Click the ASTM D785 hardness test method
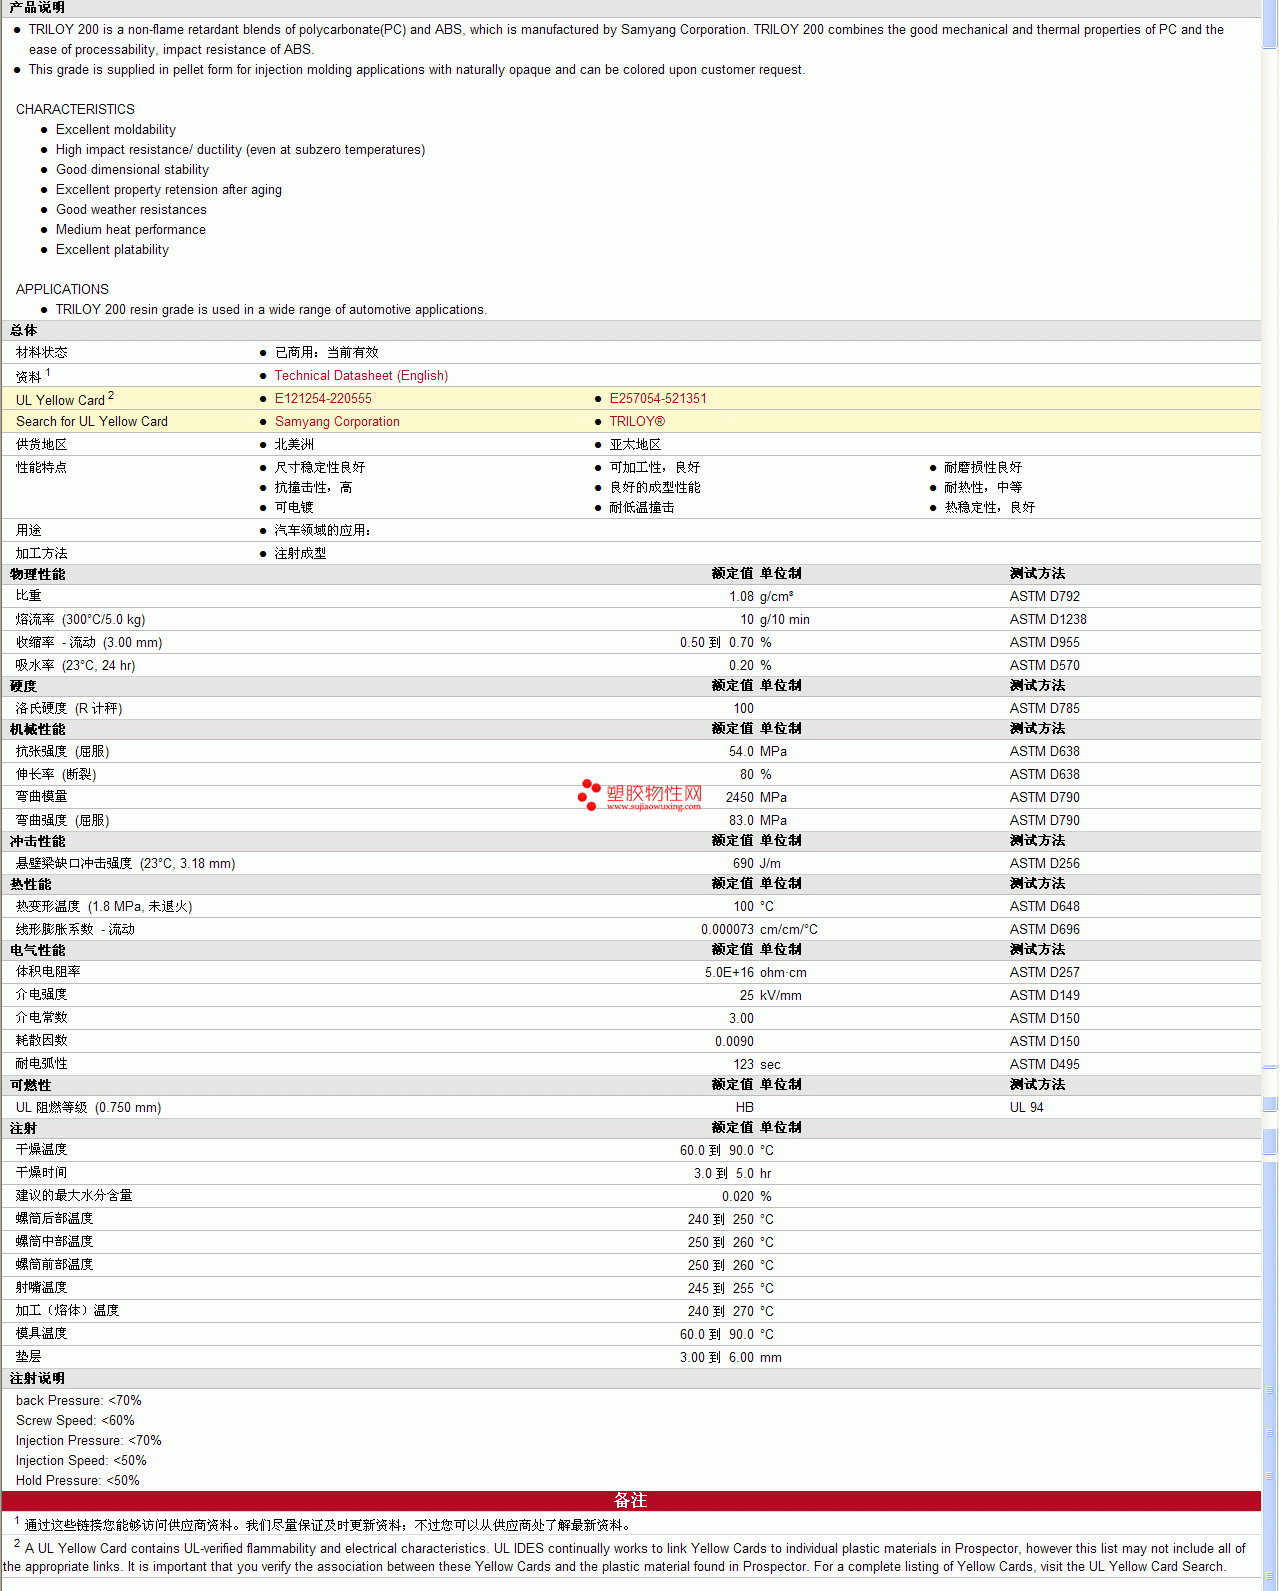The image size is (1280, 1591). [x=1044, y=709]
